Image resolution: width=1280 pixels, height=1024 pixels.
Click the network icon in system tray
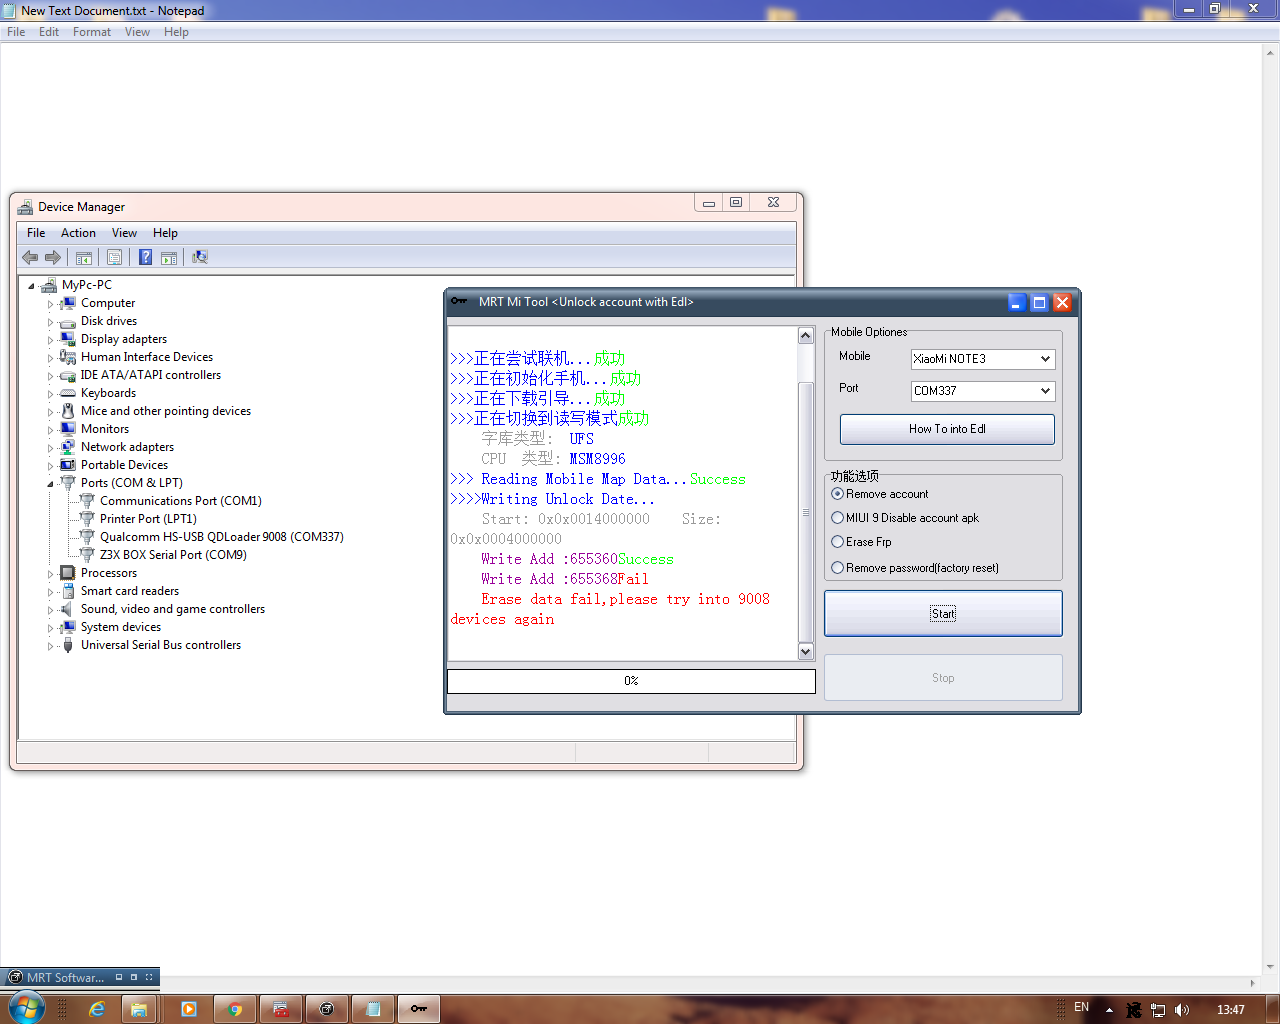point(1158,1010)
